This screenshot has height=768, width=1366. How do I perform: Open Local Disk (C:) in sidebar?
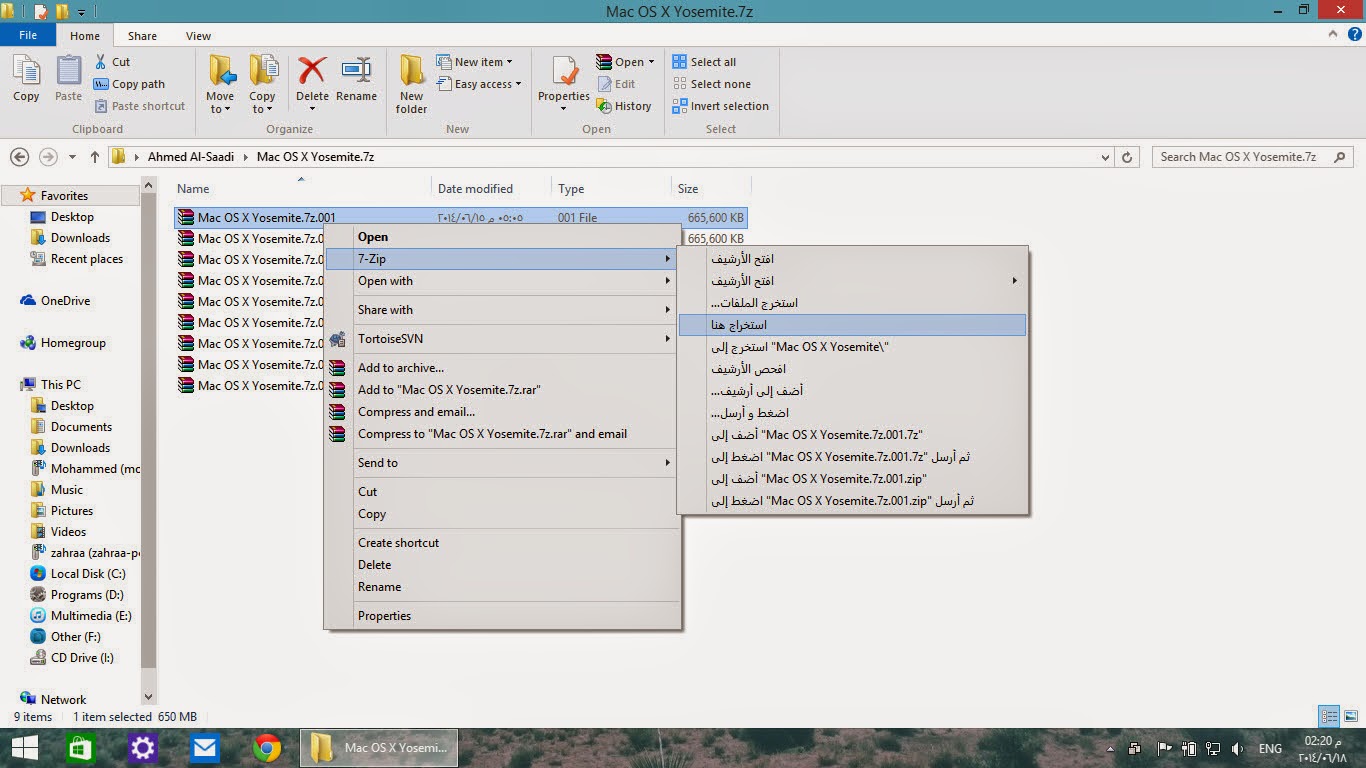click(88, 574)
